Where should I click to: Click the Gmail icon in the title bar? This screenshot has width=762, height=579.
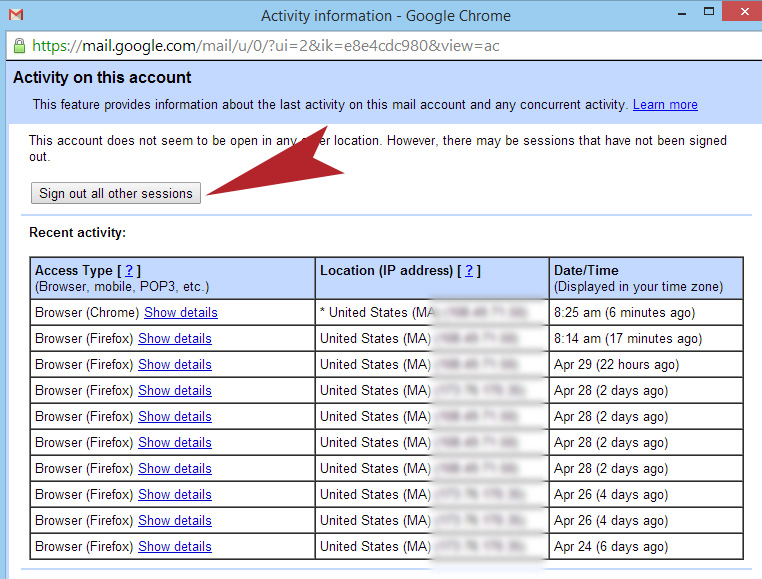16,15
